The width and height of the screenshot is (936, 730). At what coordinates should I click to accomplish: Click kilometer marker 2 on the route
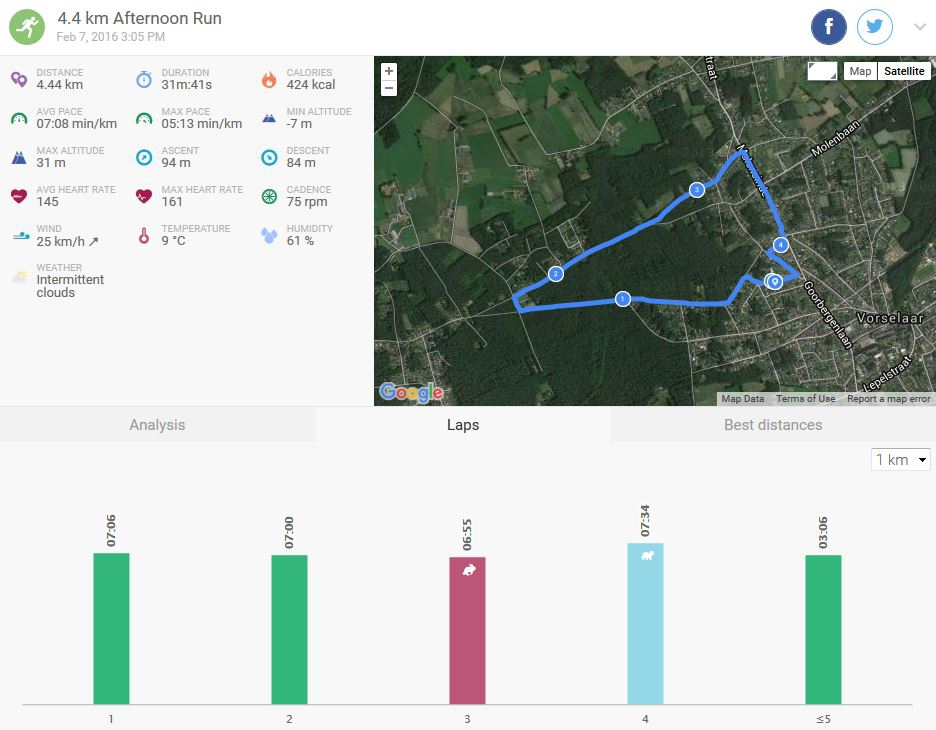click(x=555, y=274)
